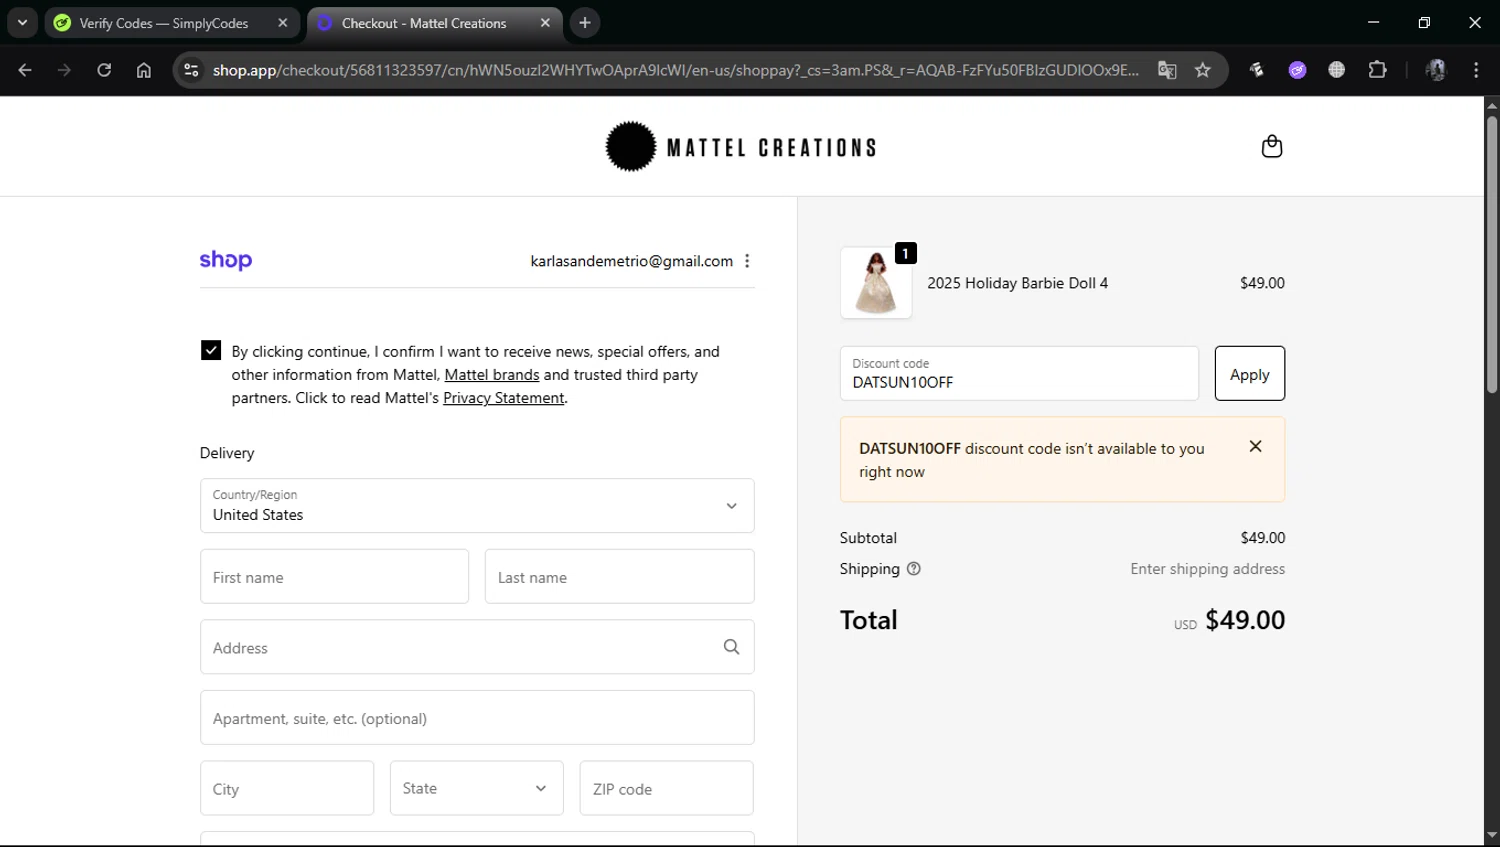The height and width of the screenshot is (847, 1500).
Task: Open the browser extensions puzzle icon
Action: click(1377, 70)
